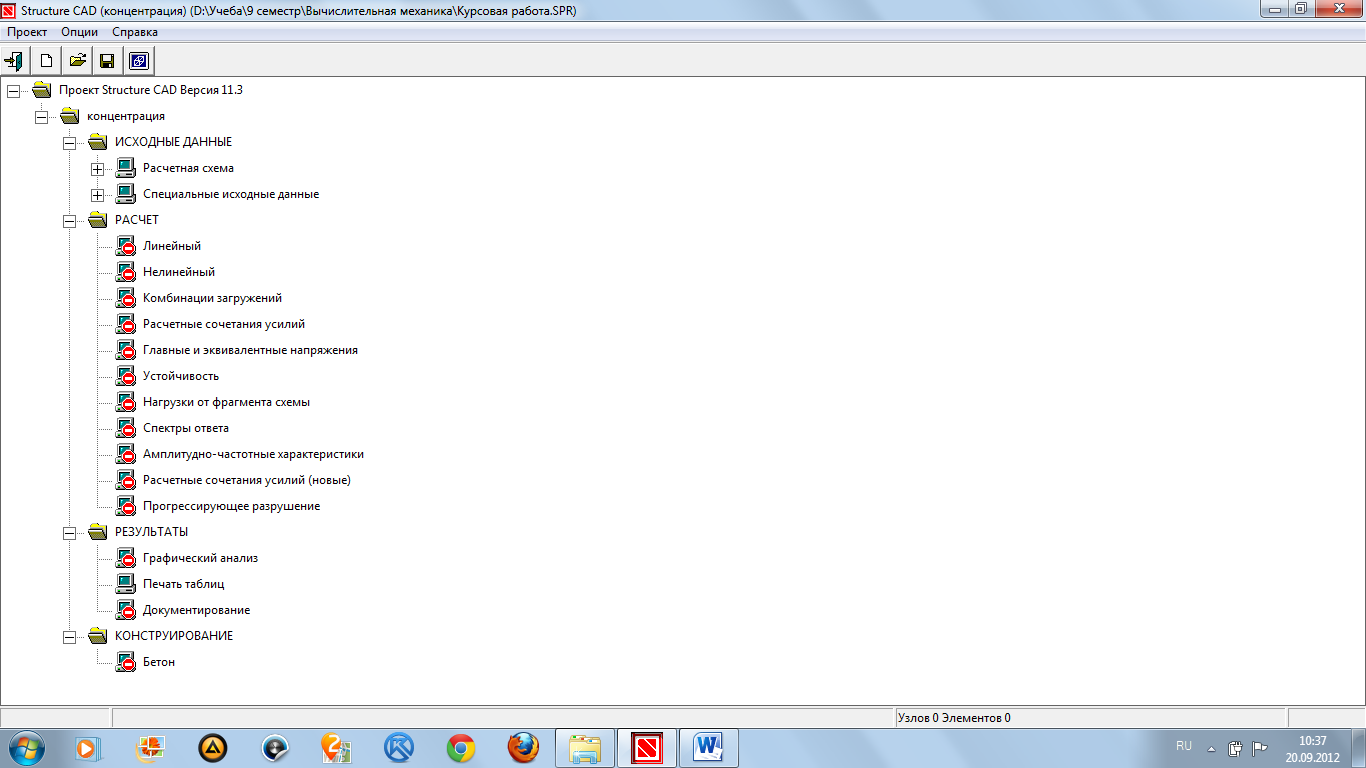Switch to Microsoft Word in the taskbar
The image size is (1366, 768).
(709, 747)
